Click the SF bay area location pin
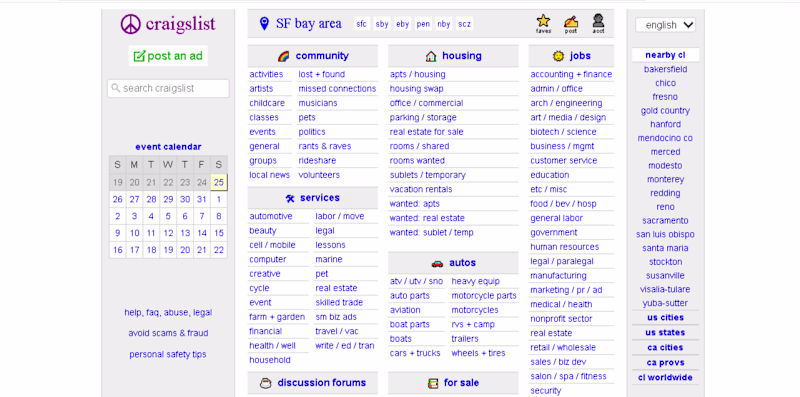Screen dimensions: 800x397 tap(264, 23)
